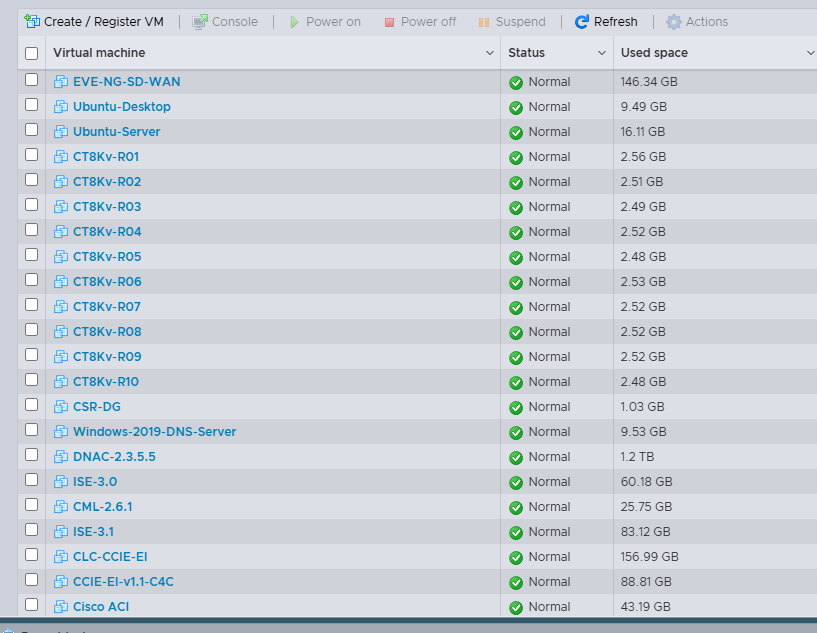
Task: Click the VM icon beside CT8Kv-R05
Action: pyautogui.click(x=61, y=257)
